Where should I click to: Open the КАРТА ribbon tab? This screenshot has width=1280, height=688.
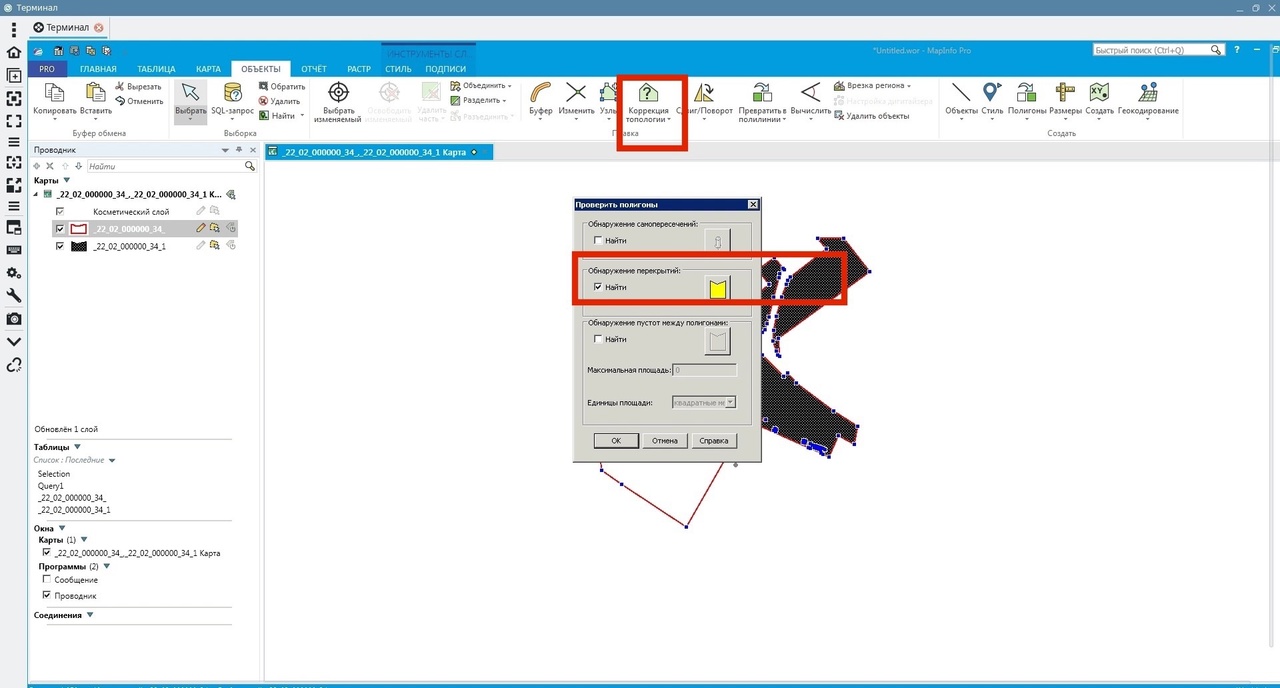coord(208,69)
